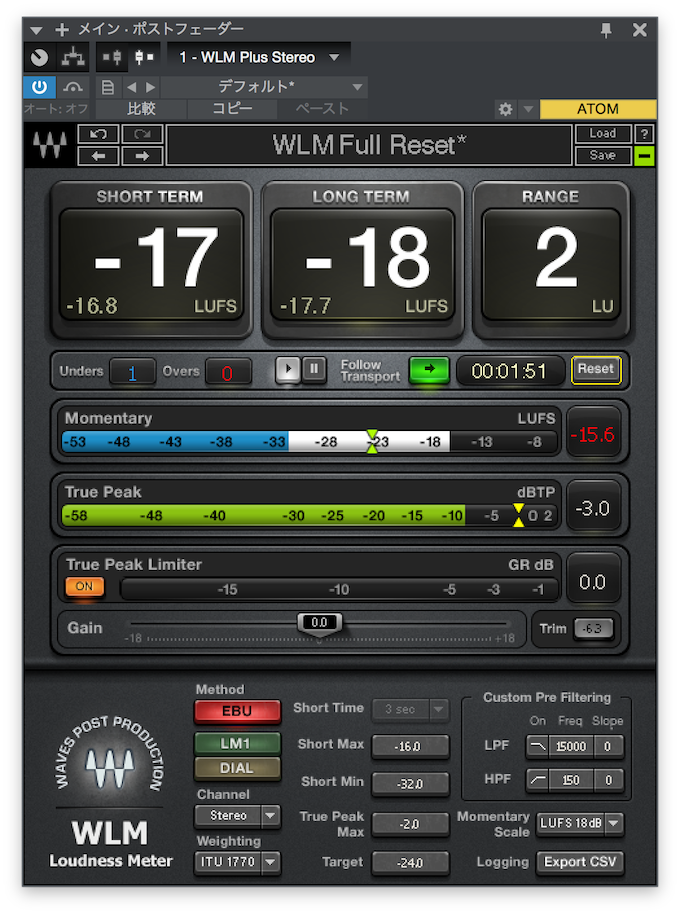Image resolution: width=680 pixels, height=914 pixels.
Task: Open the question mark help button
Action: pyautogui.click(x=644, y=133)
